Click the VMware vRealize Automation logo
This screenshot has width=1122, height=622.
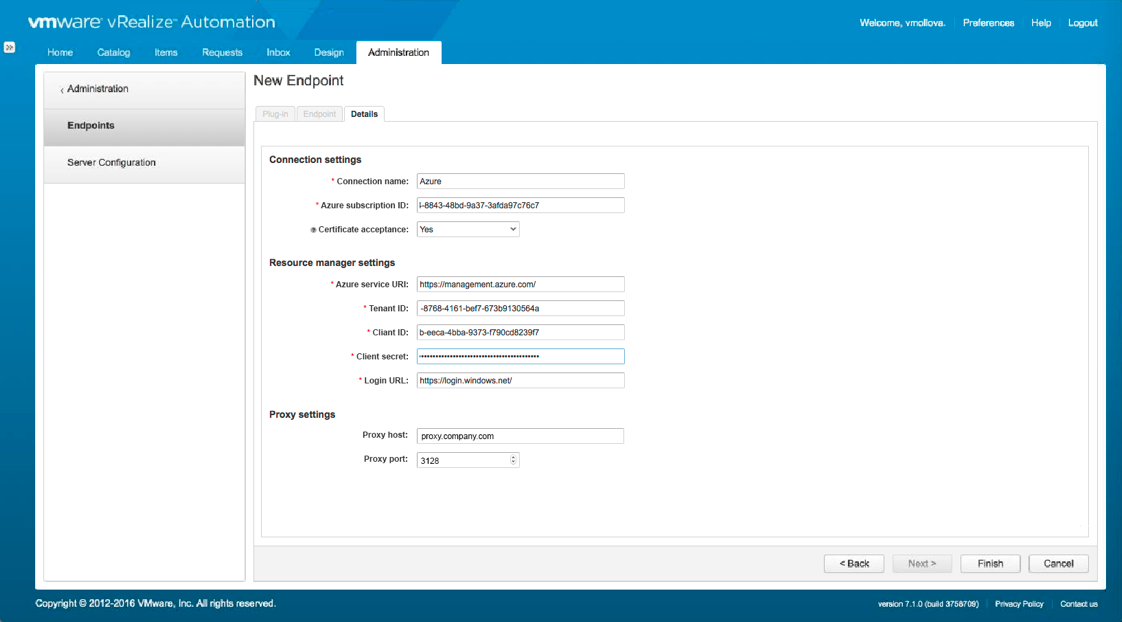tap(150, 22)
